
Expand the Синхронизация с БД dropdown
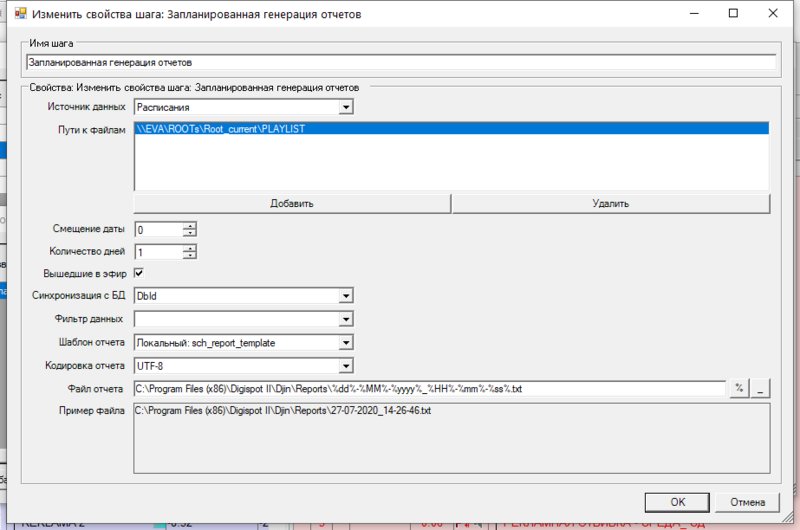[345, 296]
